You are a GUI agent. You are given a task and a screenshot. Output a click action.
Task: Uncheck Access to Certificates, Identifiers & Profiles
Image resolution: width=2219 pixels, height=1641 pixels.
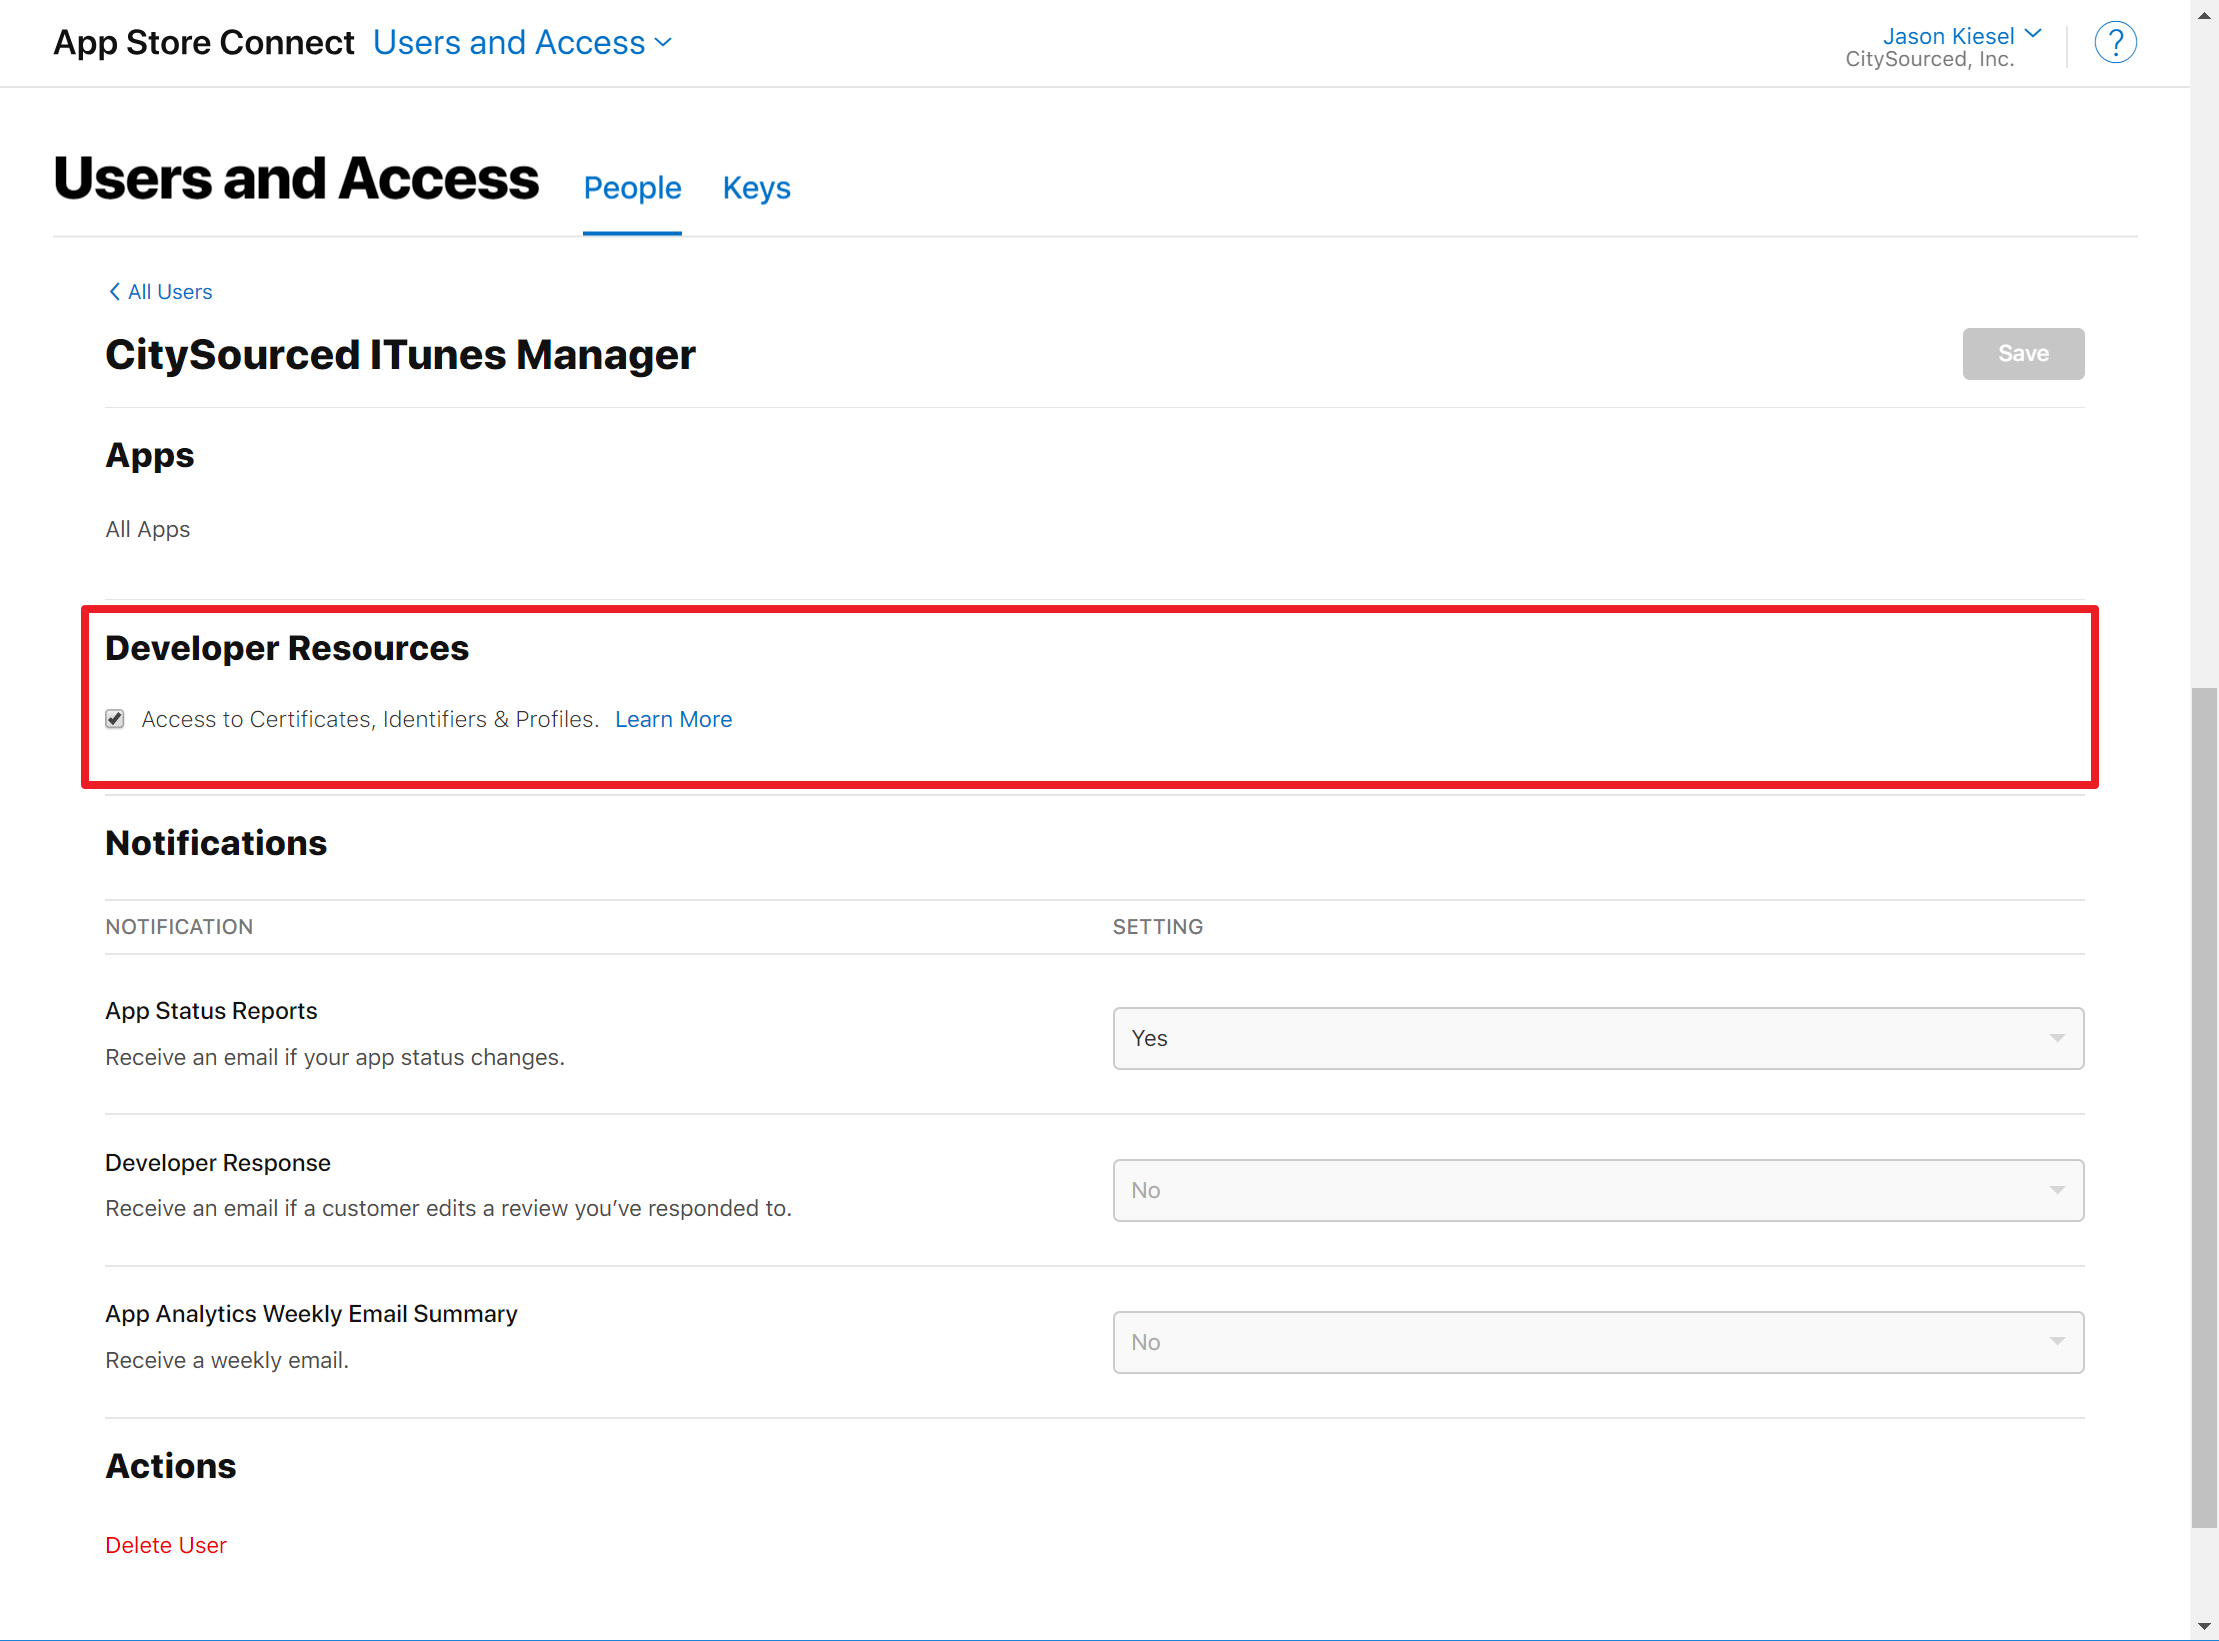pyautogui.click(x=115, y=719)
